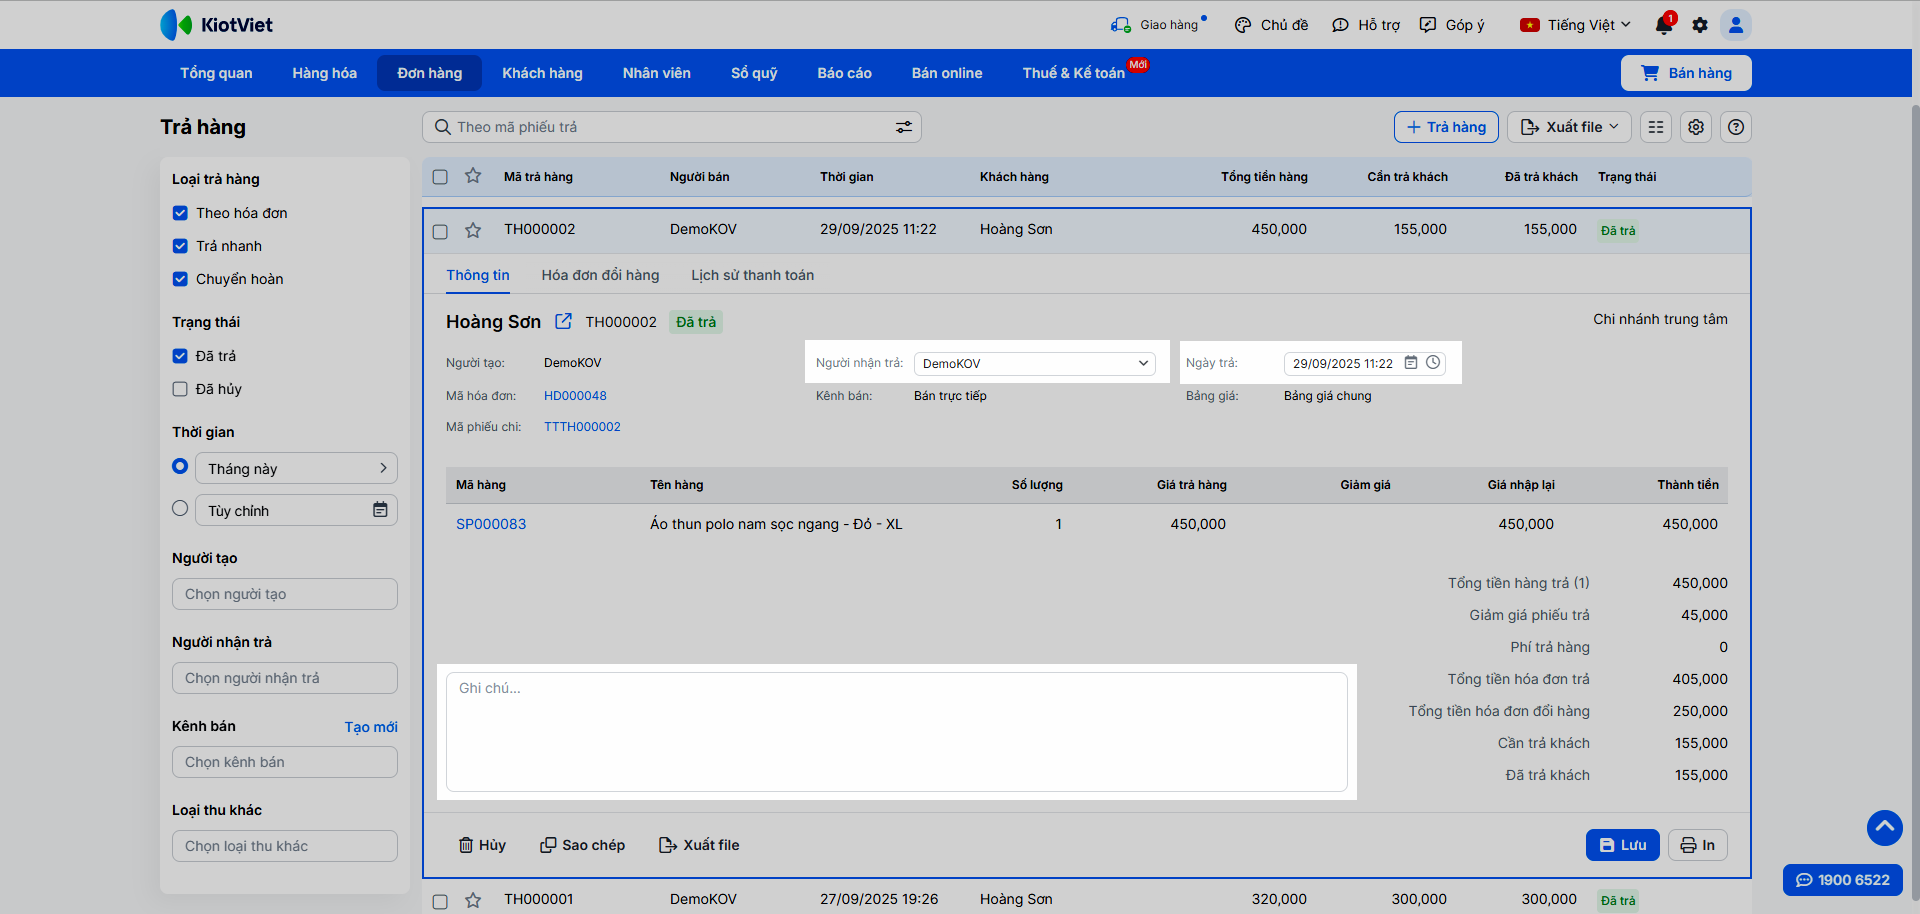Open the column display list icon

click(x=1656, y=127)
